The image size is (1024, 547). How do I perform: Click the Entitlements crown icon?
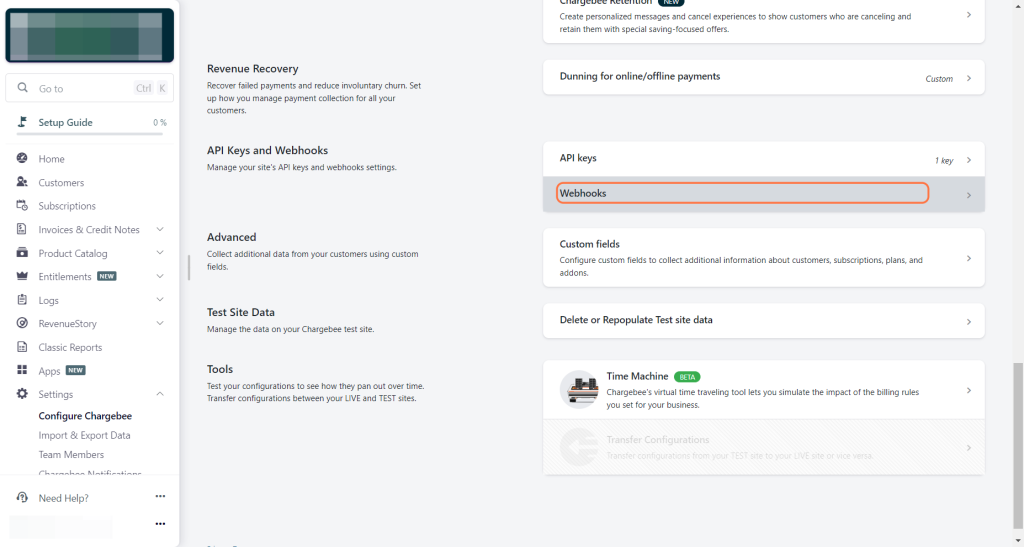tap(22, 277)
